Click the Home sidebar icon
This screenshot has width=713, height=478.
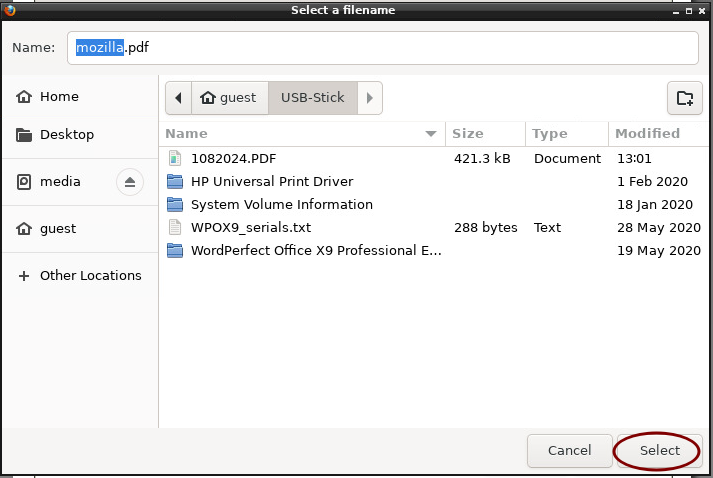[24, 96]
